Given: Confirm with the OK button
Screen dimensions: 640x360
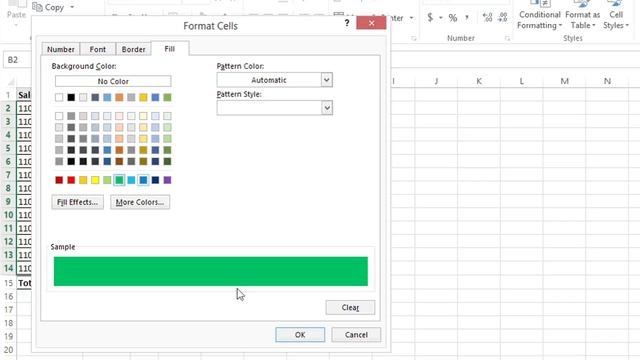Looking at the screenshot, I should pos(300,335).
